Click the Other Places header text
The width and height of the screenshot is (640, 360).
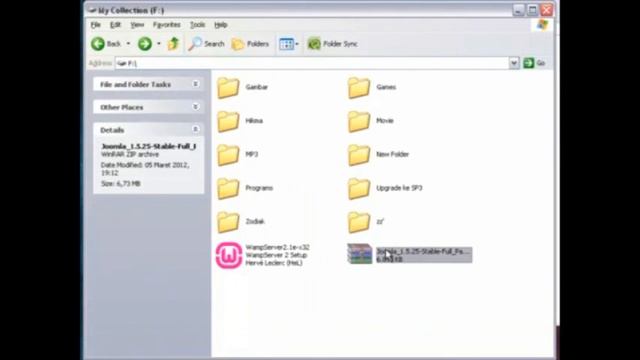[x=122, y=107]
